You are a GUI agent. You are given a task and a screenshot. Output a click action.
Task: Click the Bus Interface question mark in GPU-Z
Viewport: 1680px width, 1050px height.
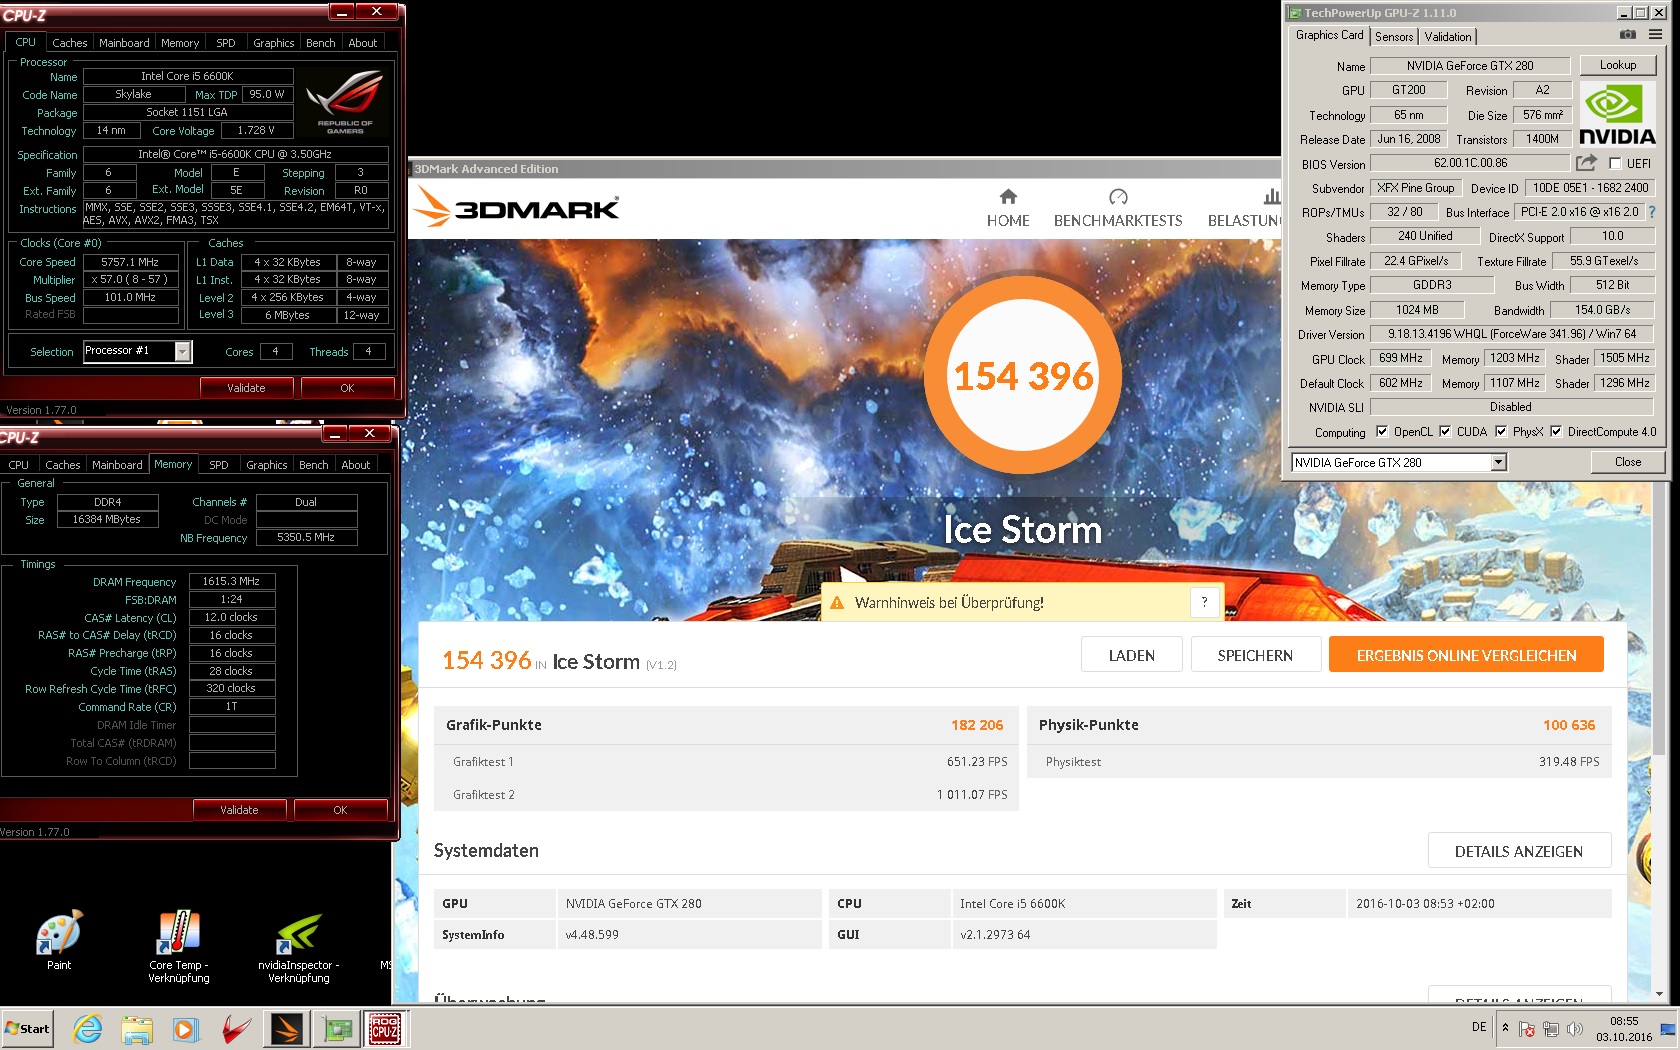[x=1652, y=212]
